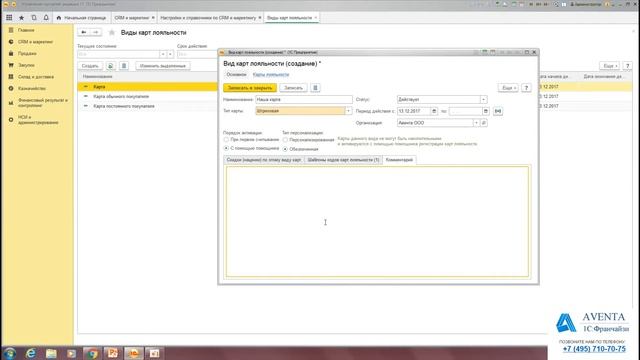
Task: Open the history icon in top toolbar
Action: tap(34, 18)
